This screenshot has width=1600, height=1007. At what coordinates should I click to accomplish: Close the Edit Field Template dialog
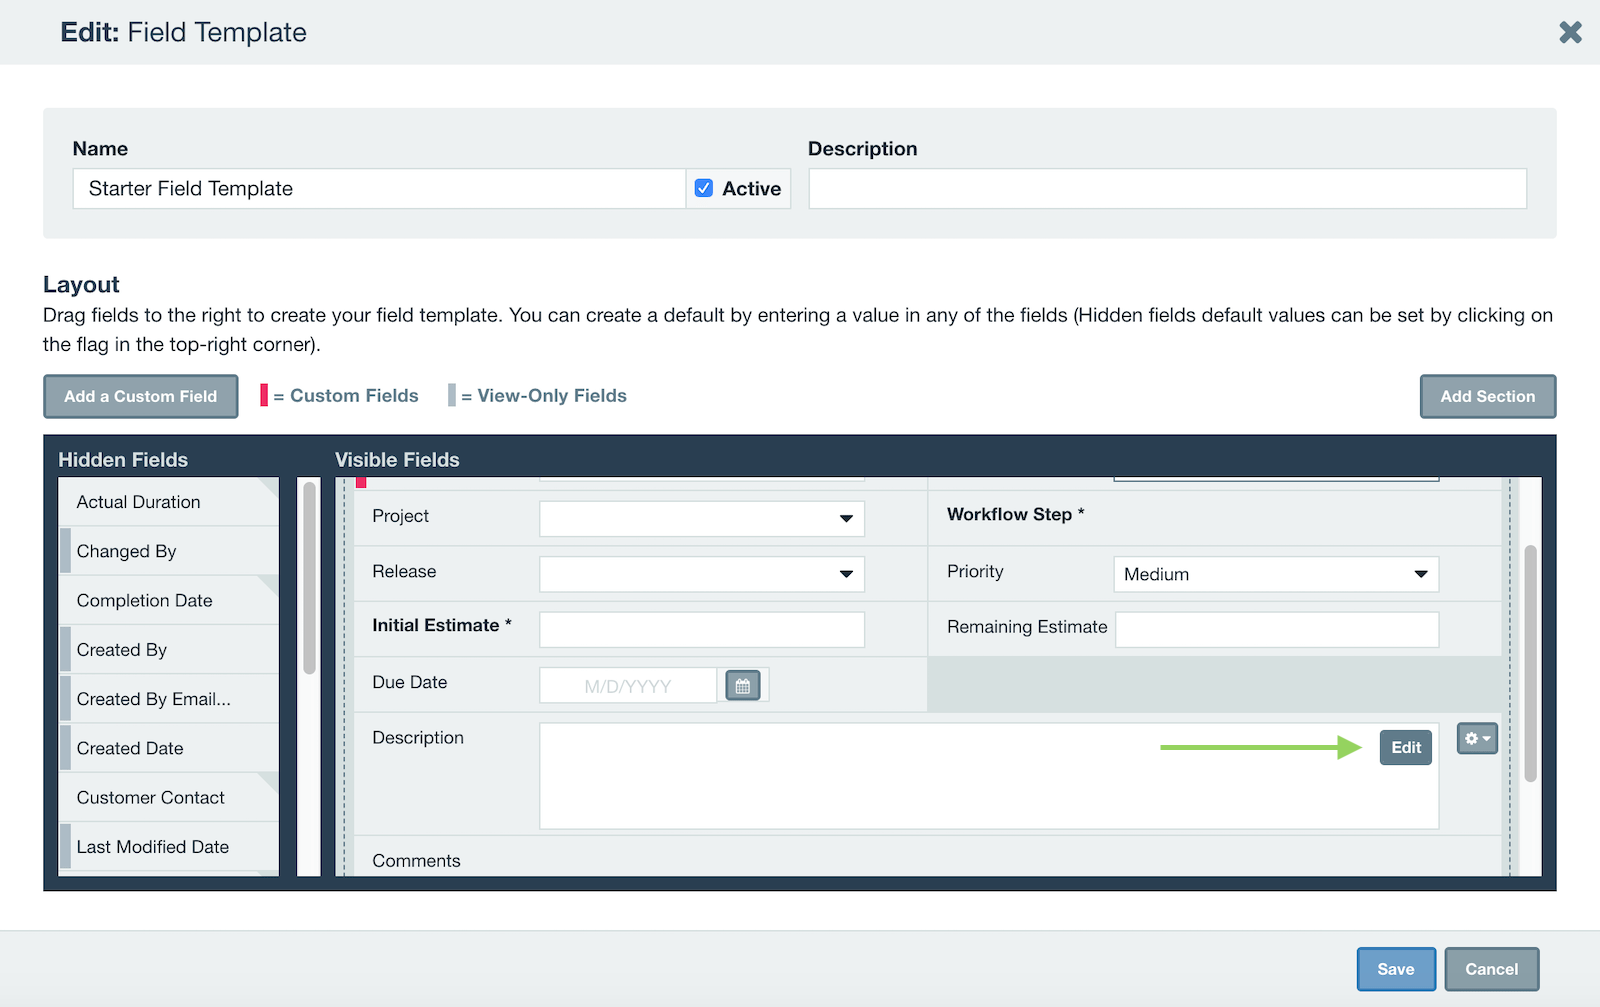tap(1570, 32)
